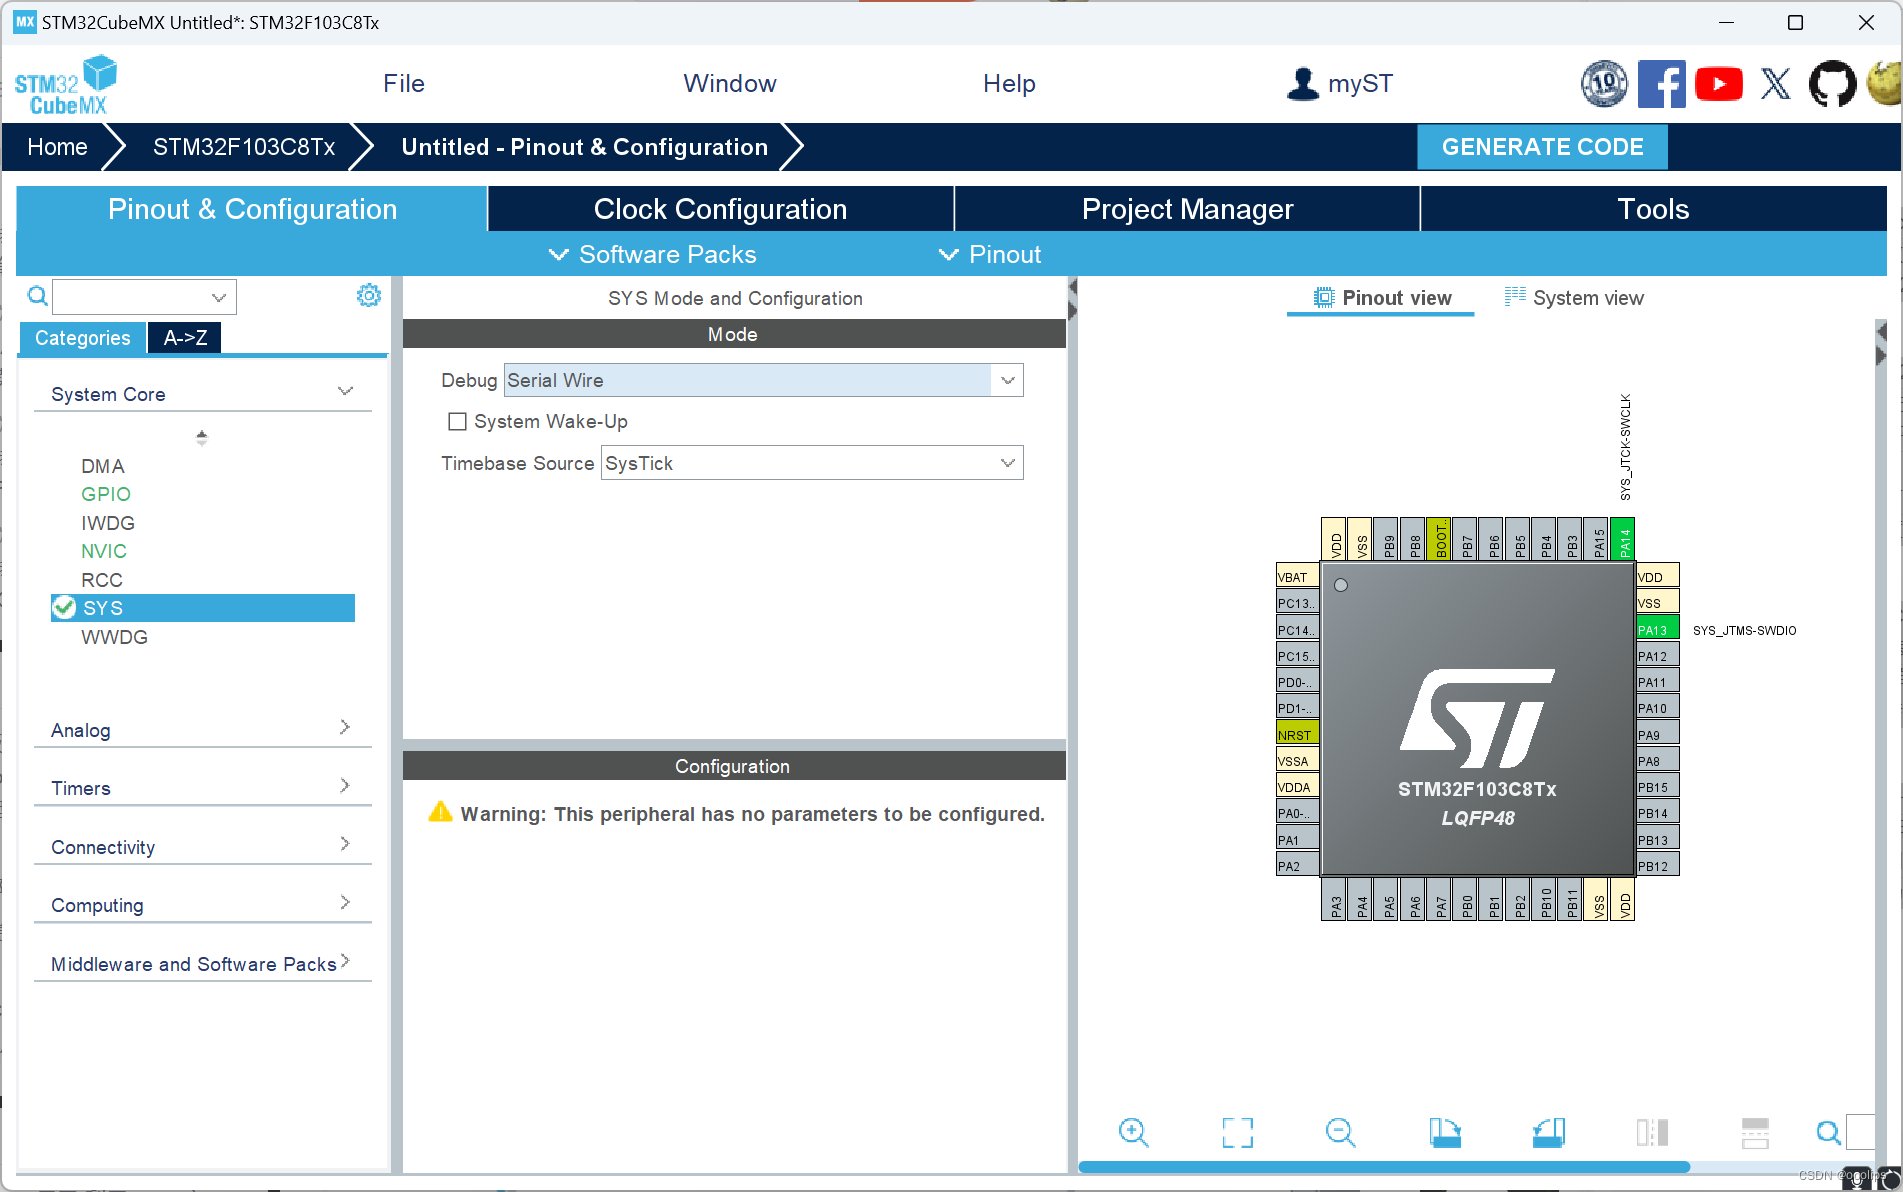Click the GENERATE CODE button
Viewport: 1903px width, 1192px height.
pyautogui.click(x=1542, y=147)
